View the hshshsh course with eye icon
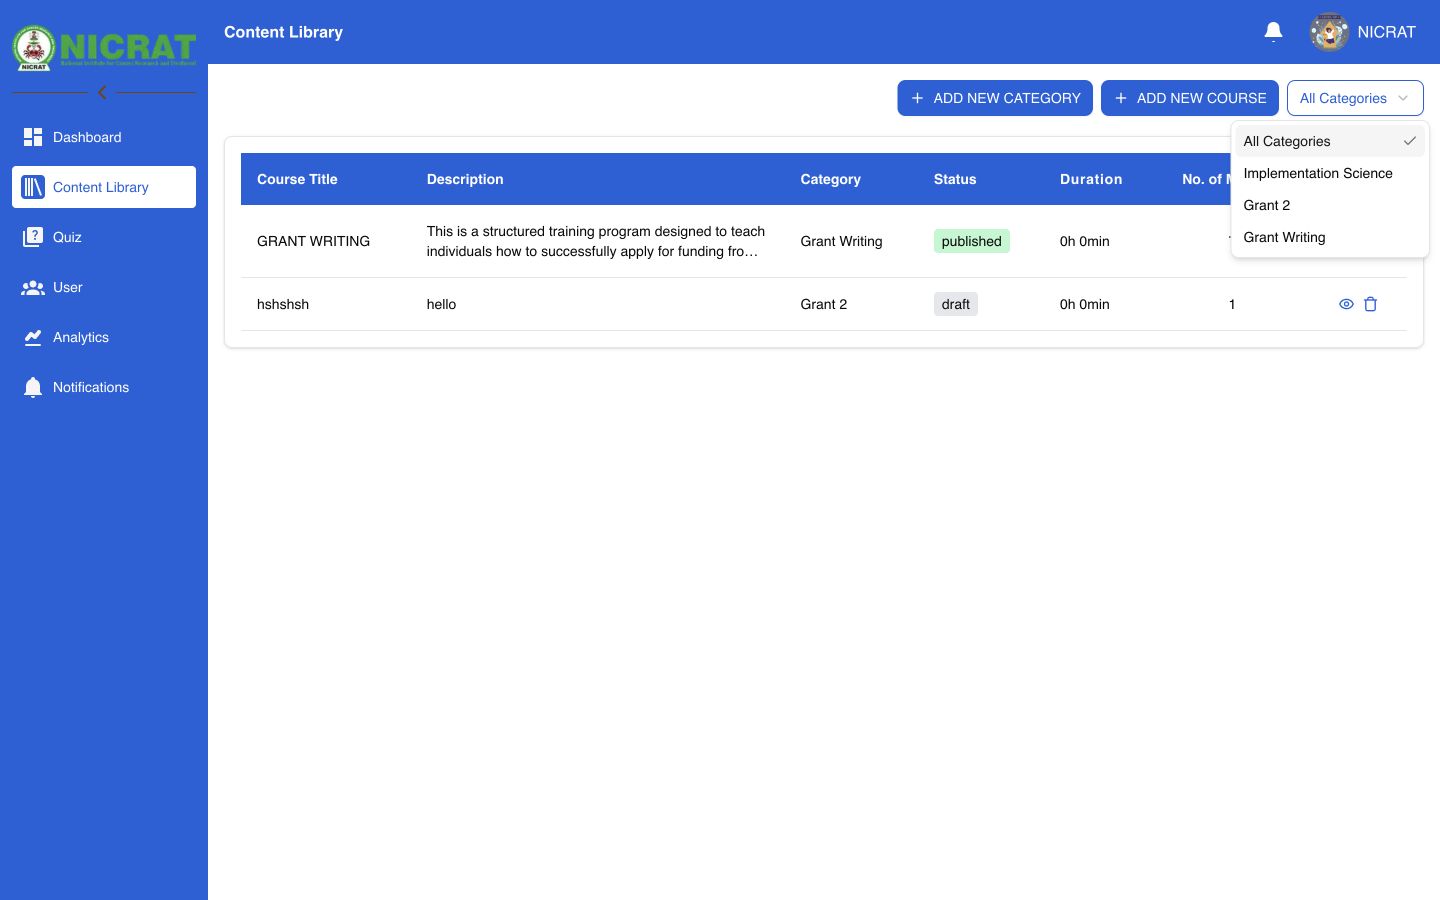The width and height of the screenshot is (1440, 900). 1346,304
